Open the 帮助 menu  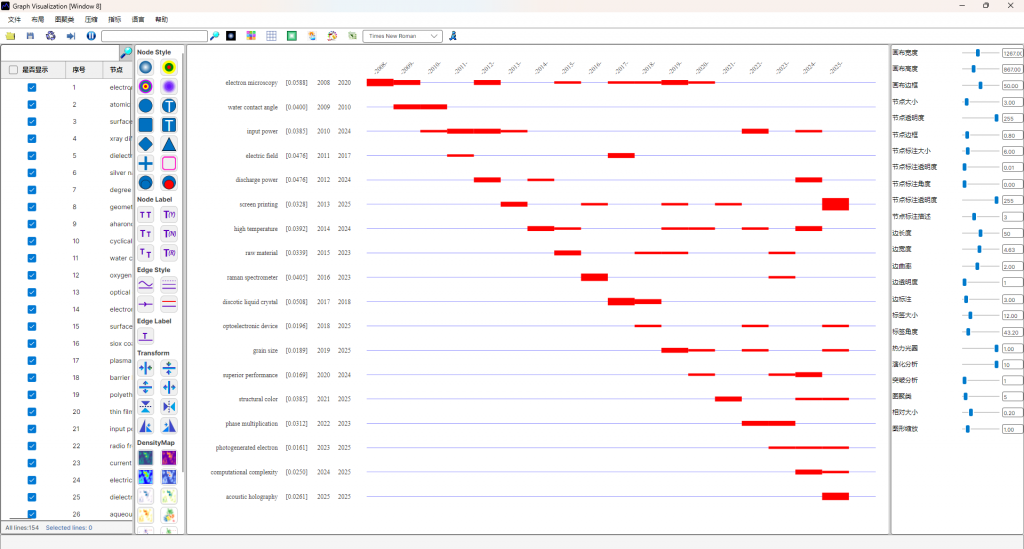(162, 19)
